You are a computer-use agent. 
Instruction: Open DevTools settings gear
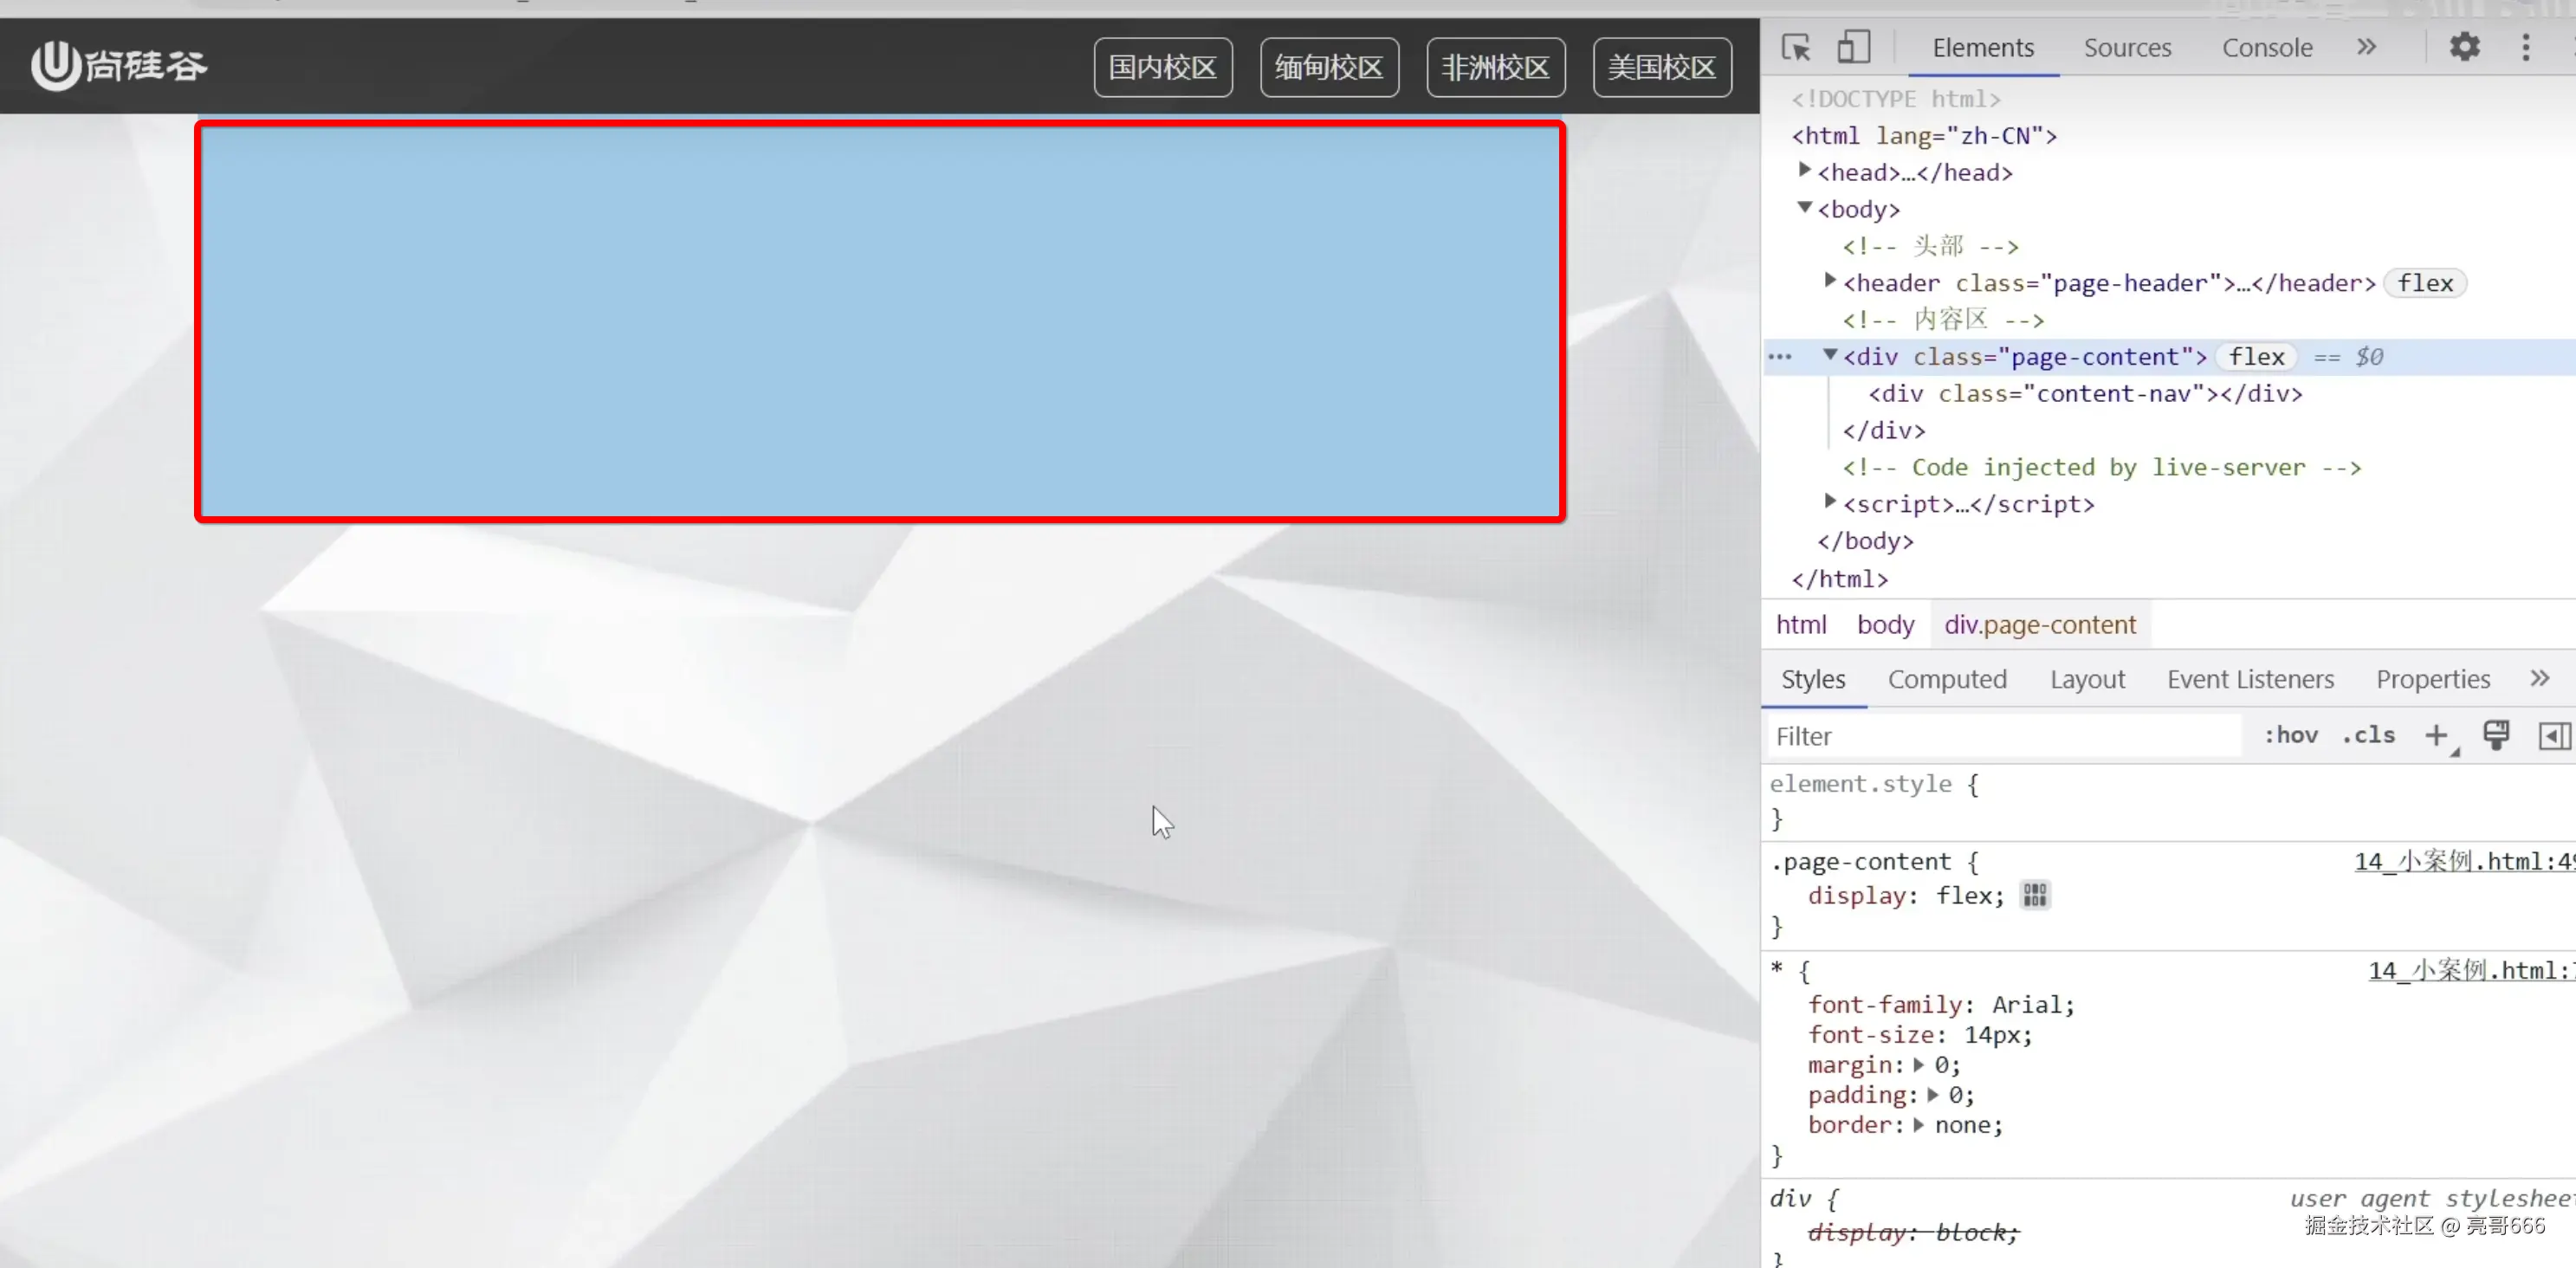2464,47
